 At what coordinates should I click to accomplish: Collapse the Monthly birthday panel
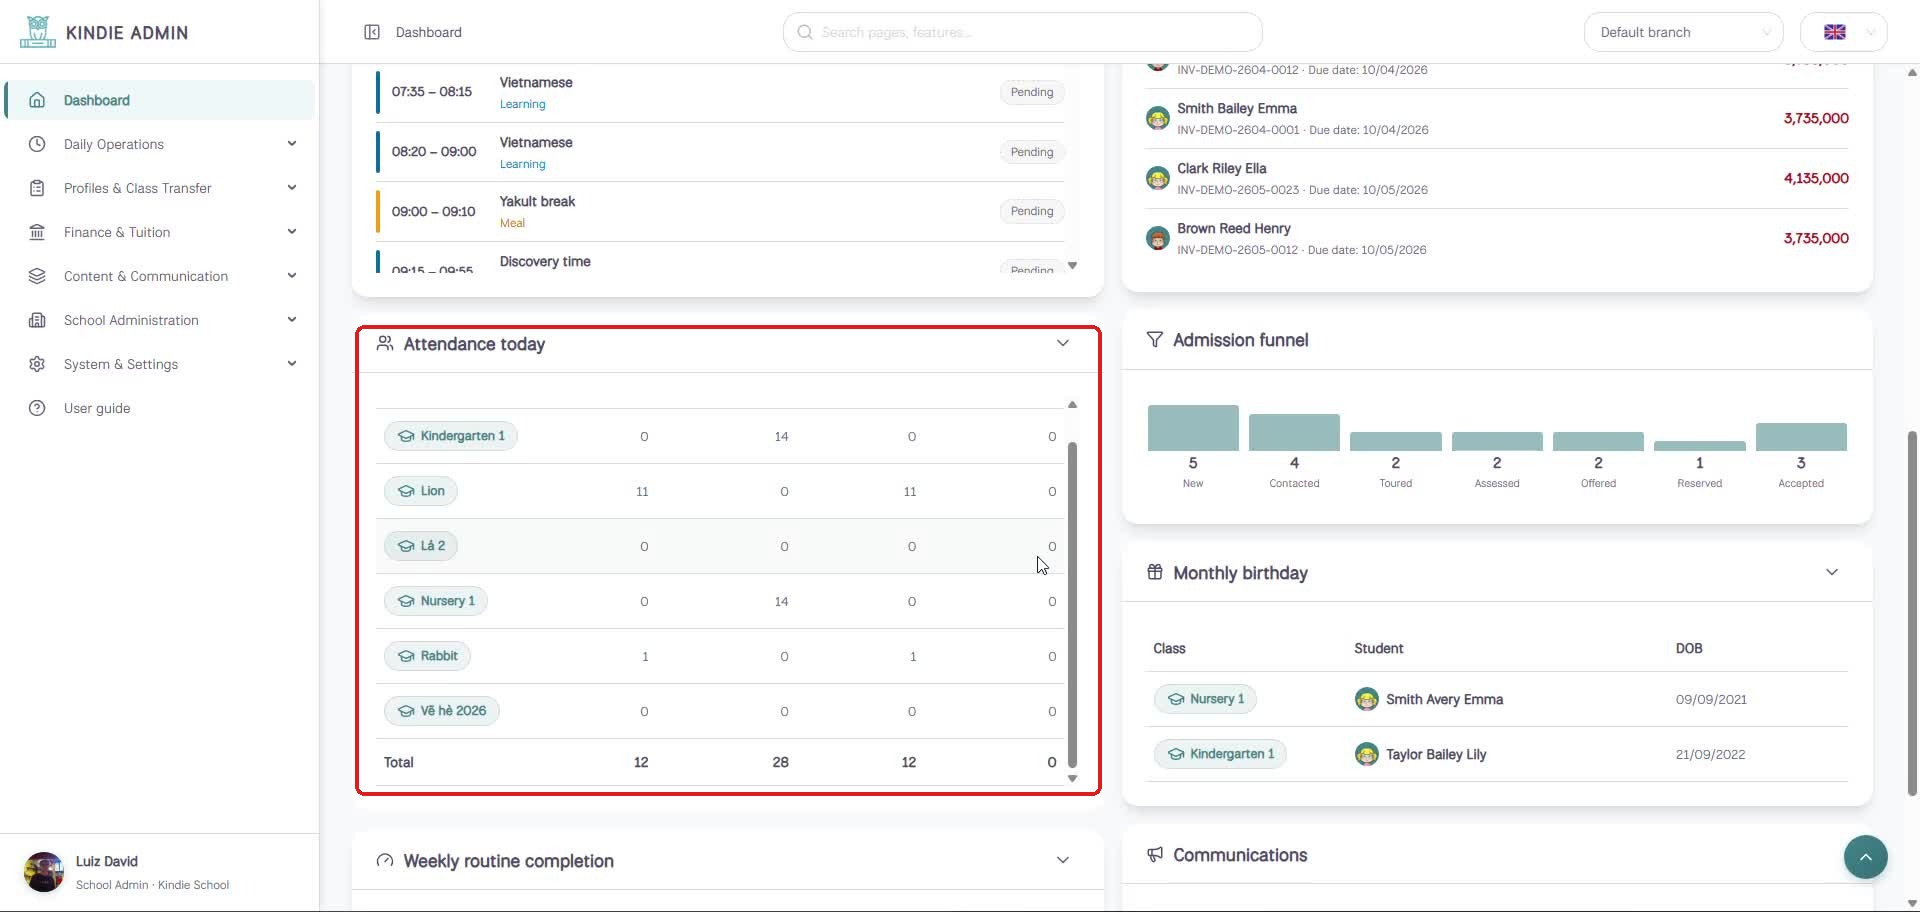point(1832,572)
